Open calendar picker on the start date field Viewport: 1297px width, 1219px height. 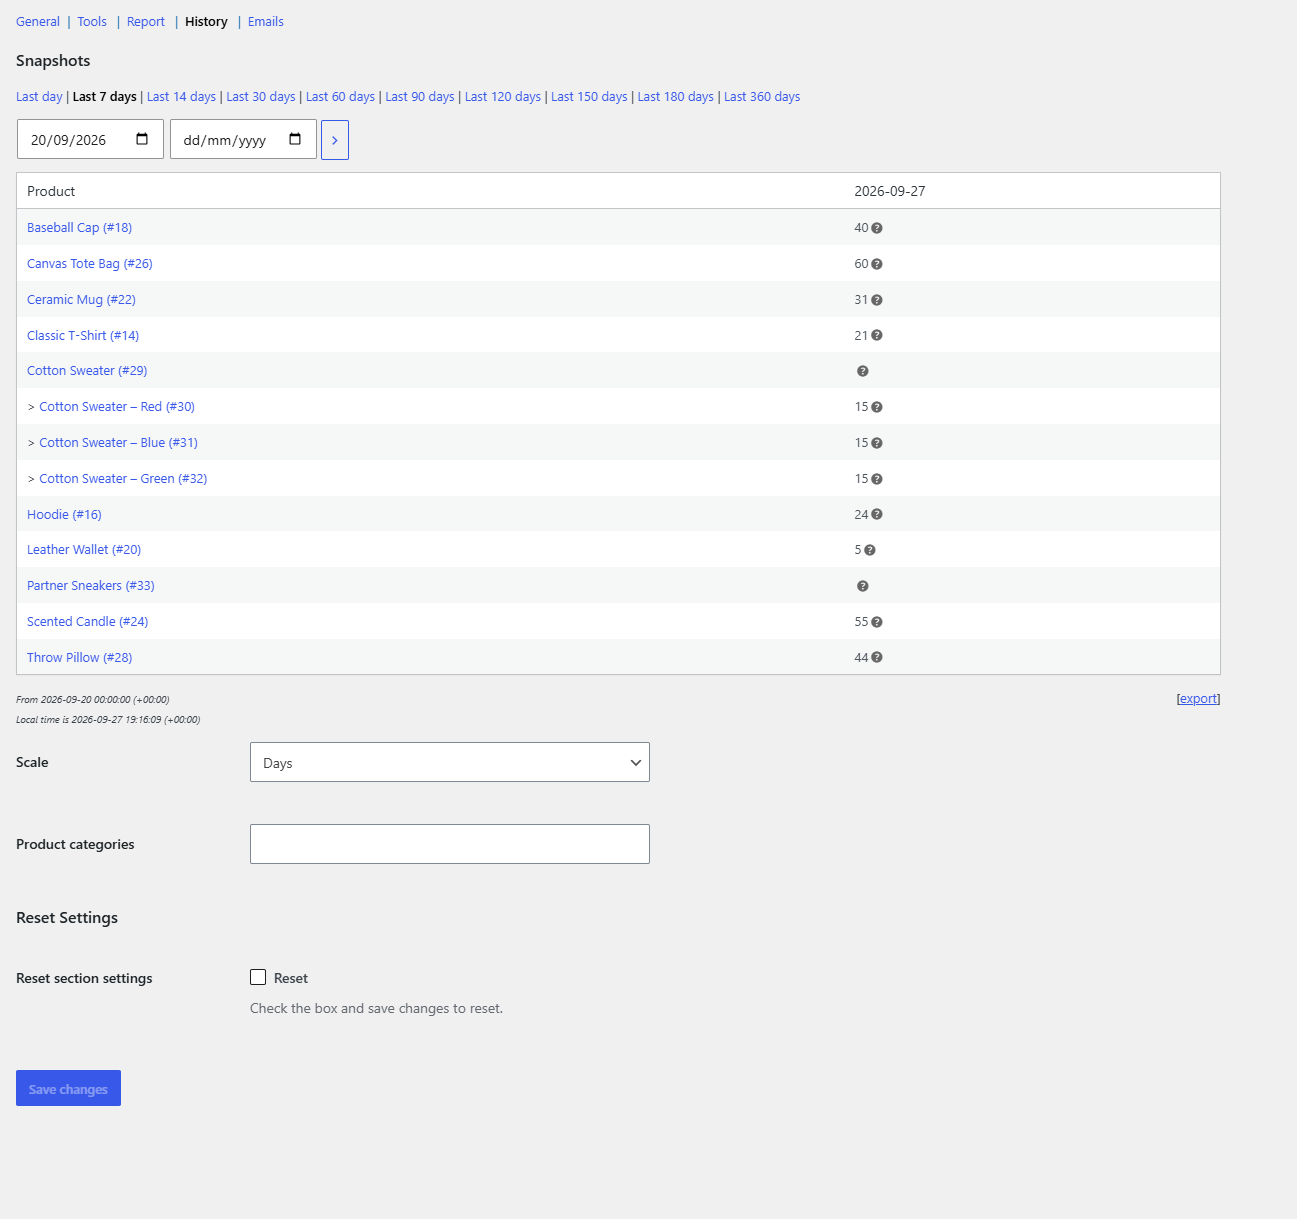coord(142,139)
